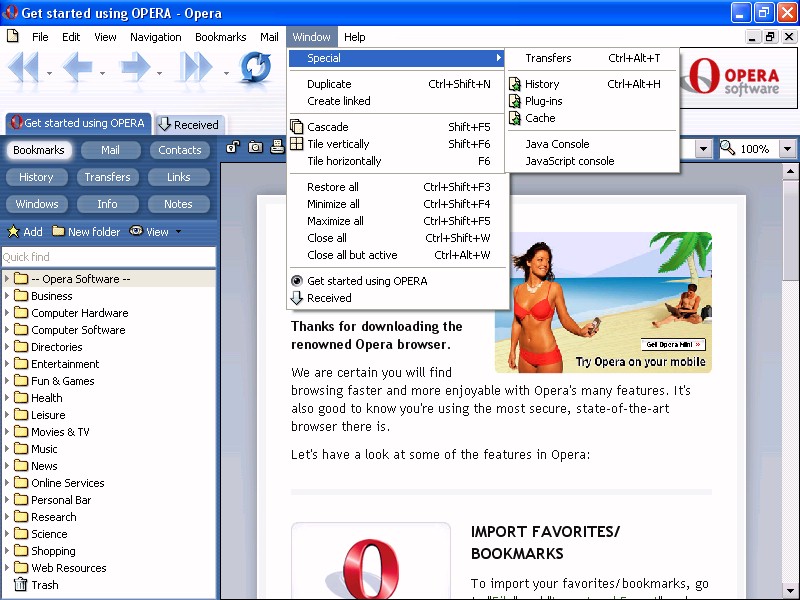This screenshot has height=600, width=800.
Task: Choose Tile vertically from the Window menu
Action: (x=338, y=144)
